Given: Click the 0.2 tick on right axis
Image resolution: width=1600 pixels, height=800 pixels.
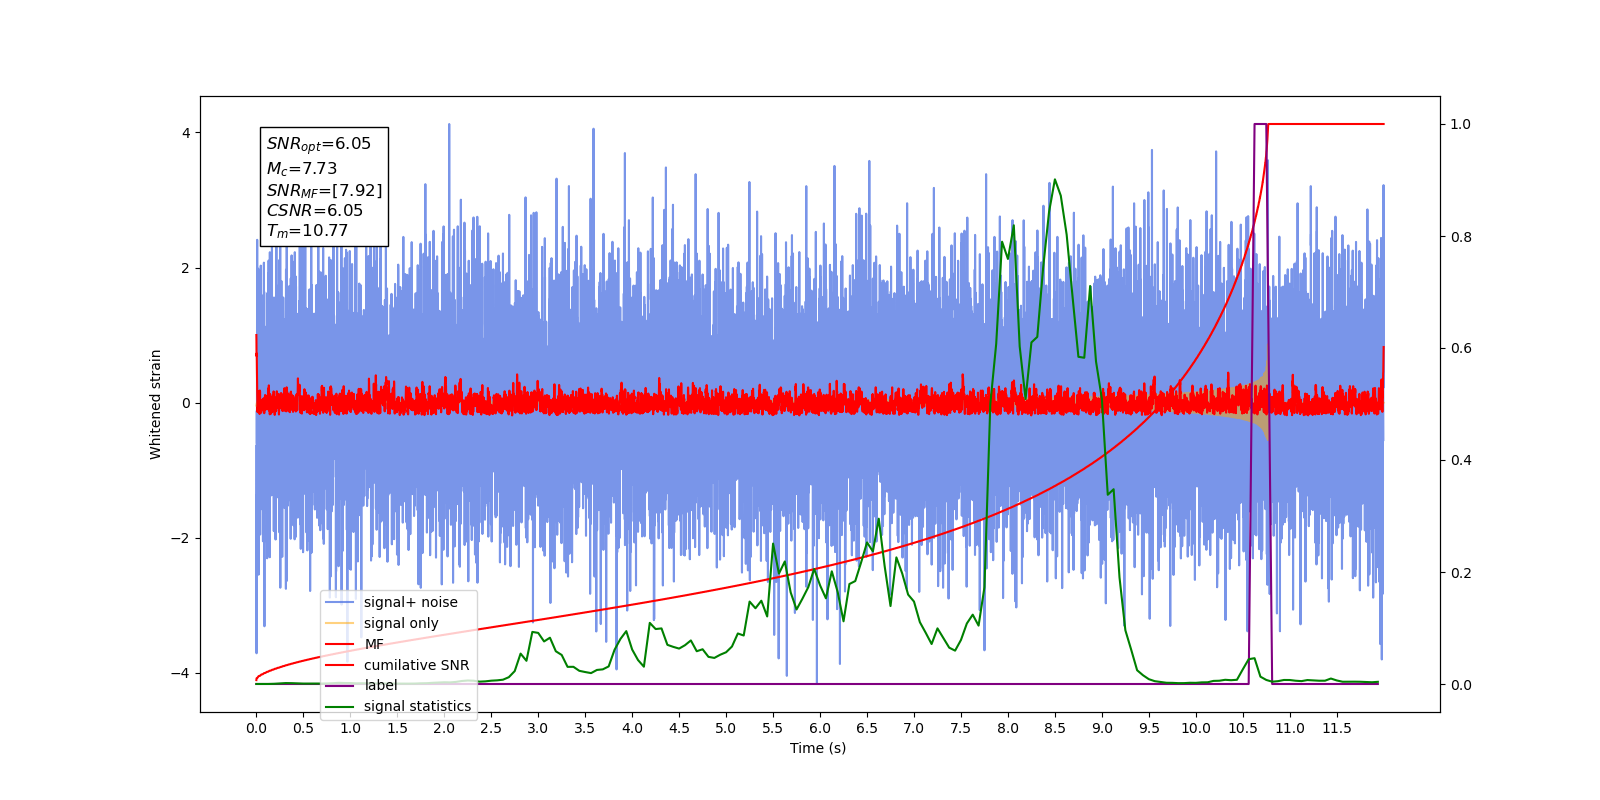Looking at the screenshot, I should pos(1461,573).
